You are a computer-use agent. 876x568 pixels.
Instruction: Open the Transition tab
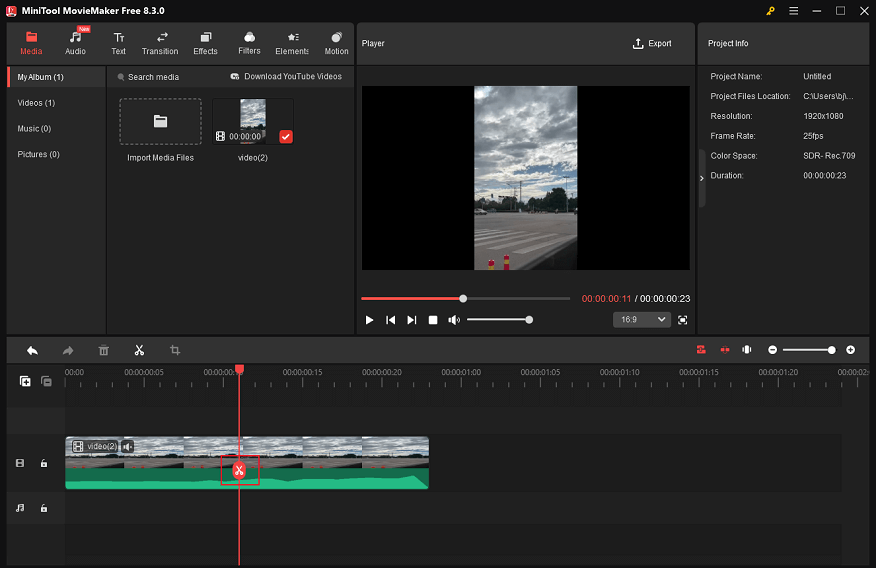(x=160, y=43)
